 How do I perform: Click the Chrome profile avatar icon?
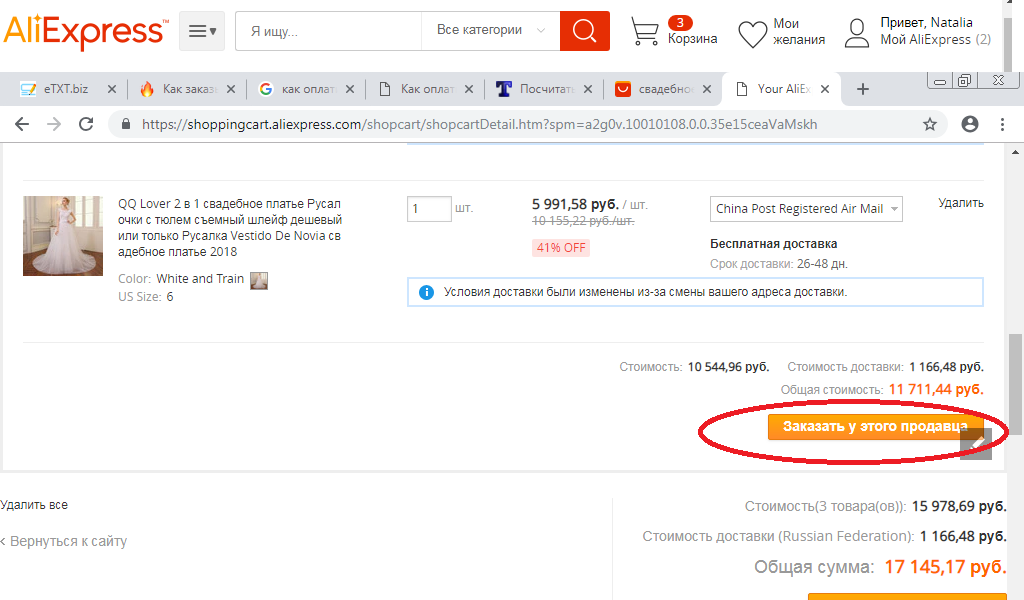click(969, 125)
